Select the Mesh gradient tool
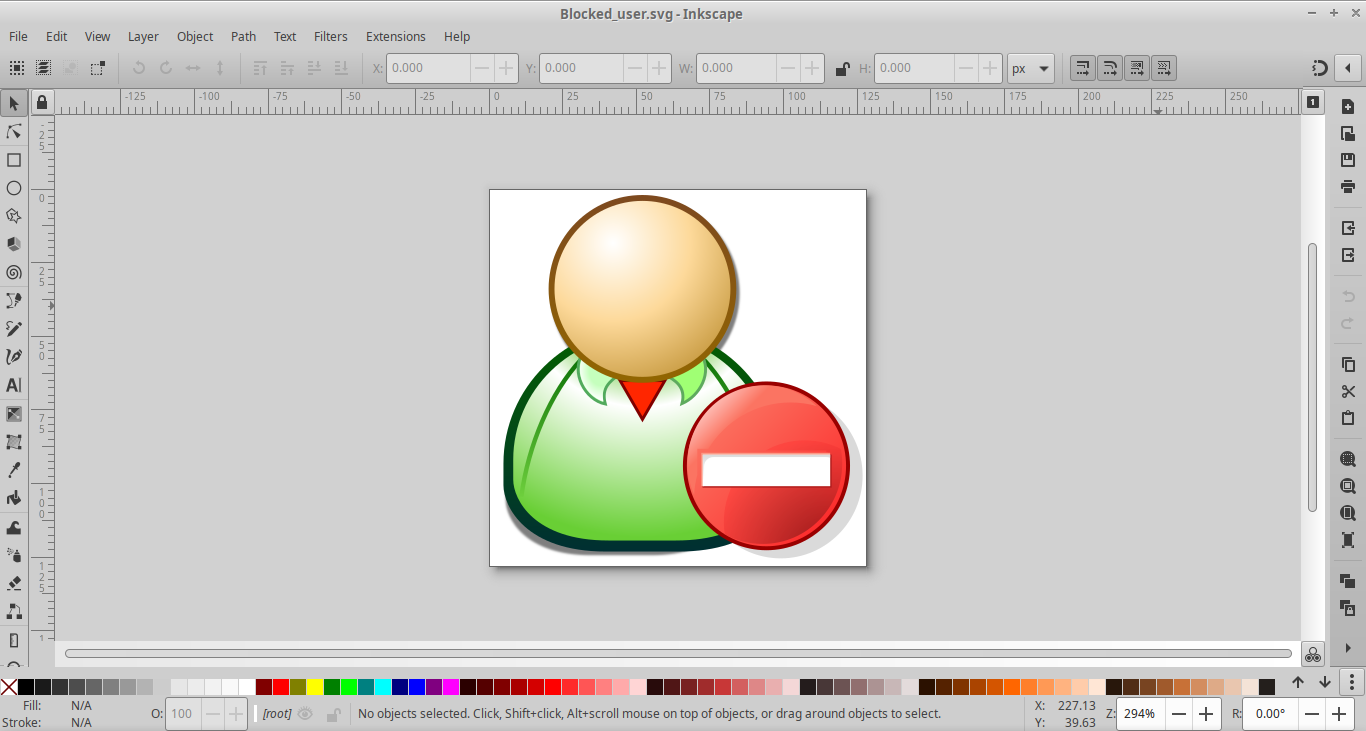 [x=14, y=442]
